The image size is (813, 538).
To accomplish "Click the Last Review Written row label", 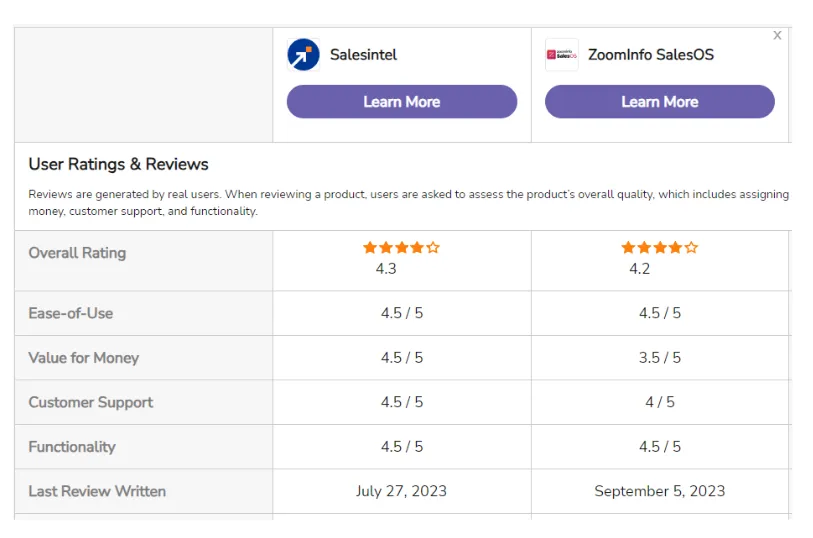I will click(97, 491).
